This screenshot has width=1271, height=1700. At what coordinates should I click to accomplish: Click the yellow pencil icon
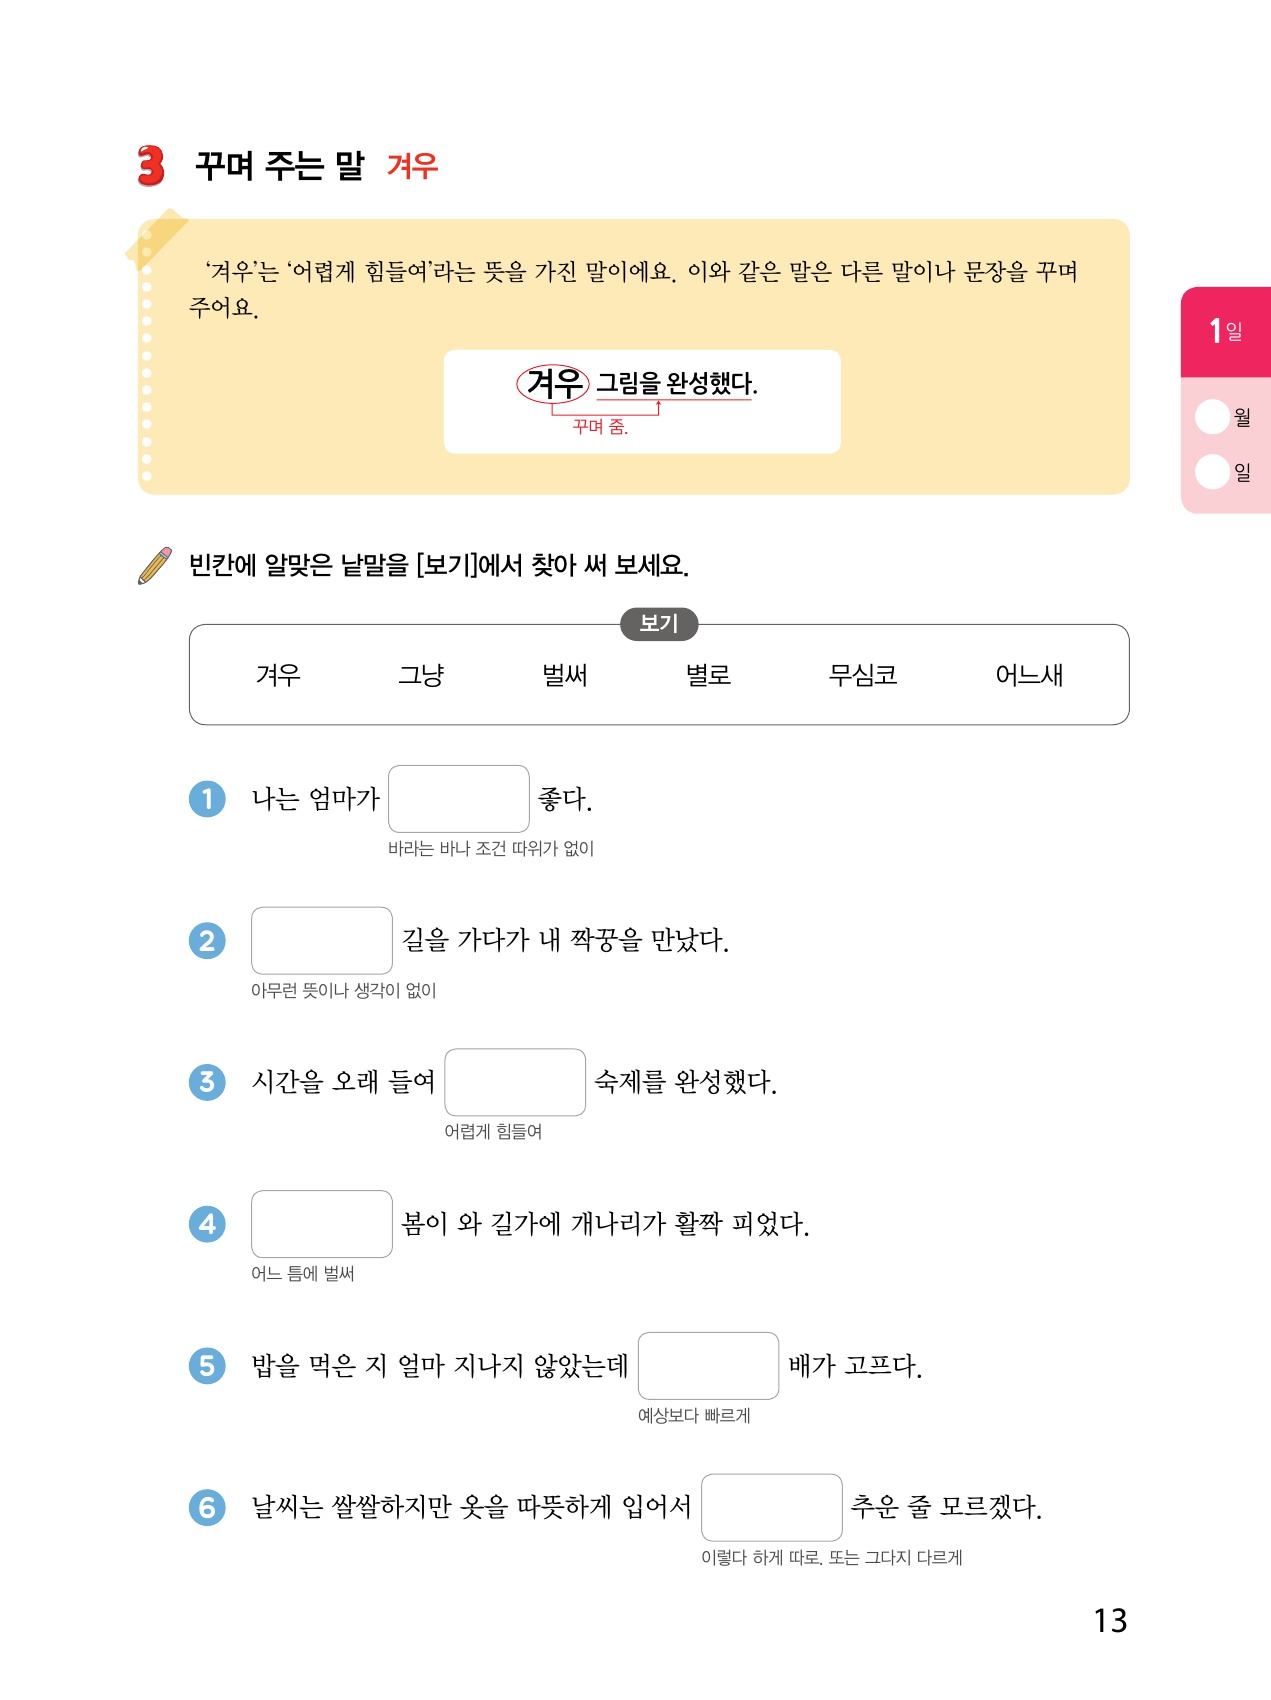point(155,565)
